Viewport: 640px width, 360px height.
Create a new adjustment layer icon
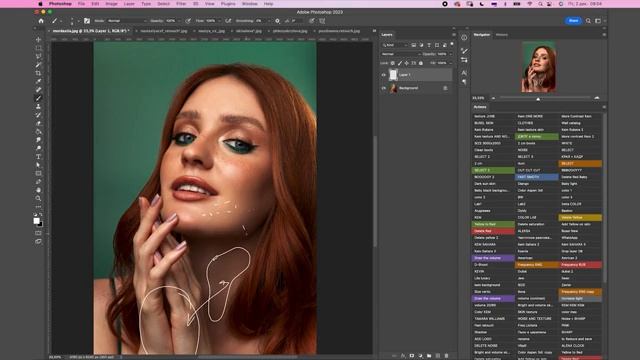tap(420, 356)
